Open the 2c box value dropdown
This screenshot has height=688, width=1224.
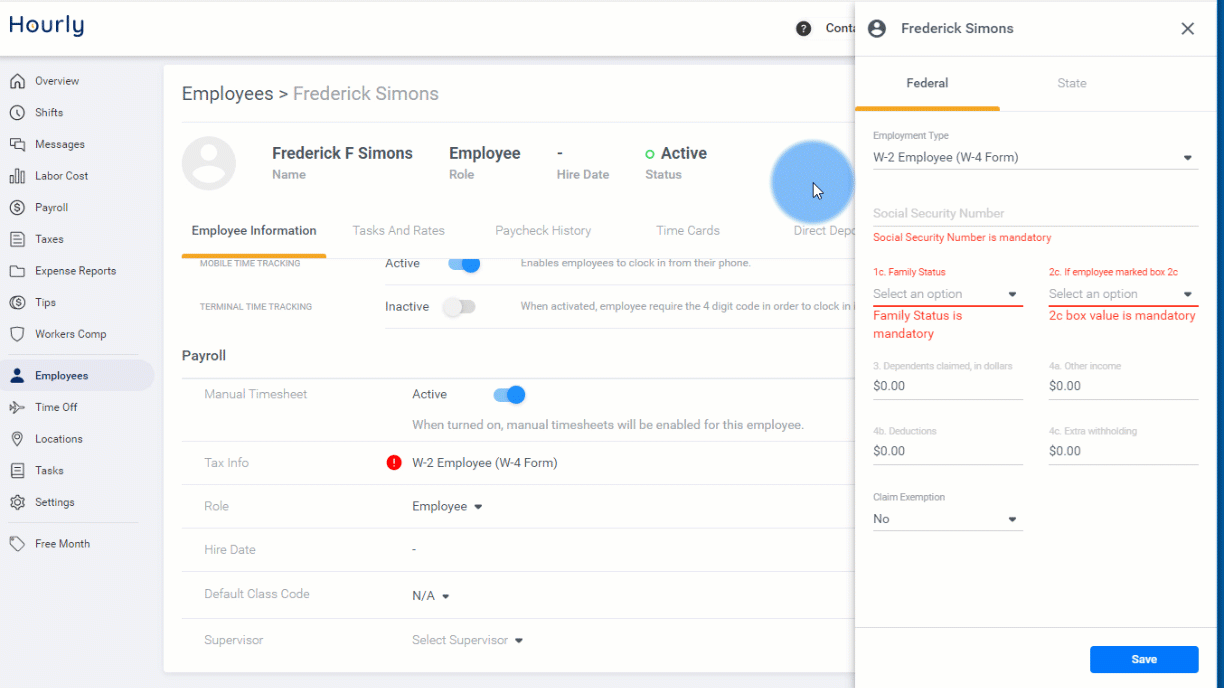1123,294
